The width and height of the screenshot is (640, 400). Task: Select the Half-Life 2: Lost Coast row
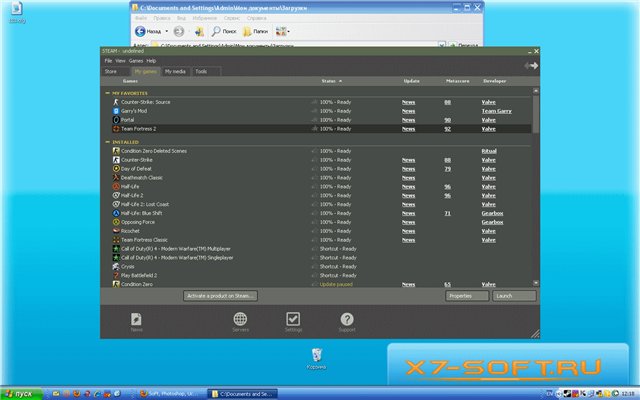317,204
